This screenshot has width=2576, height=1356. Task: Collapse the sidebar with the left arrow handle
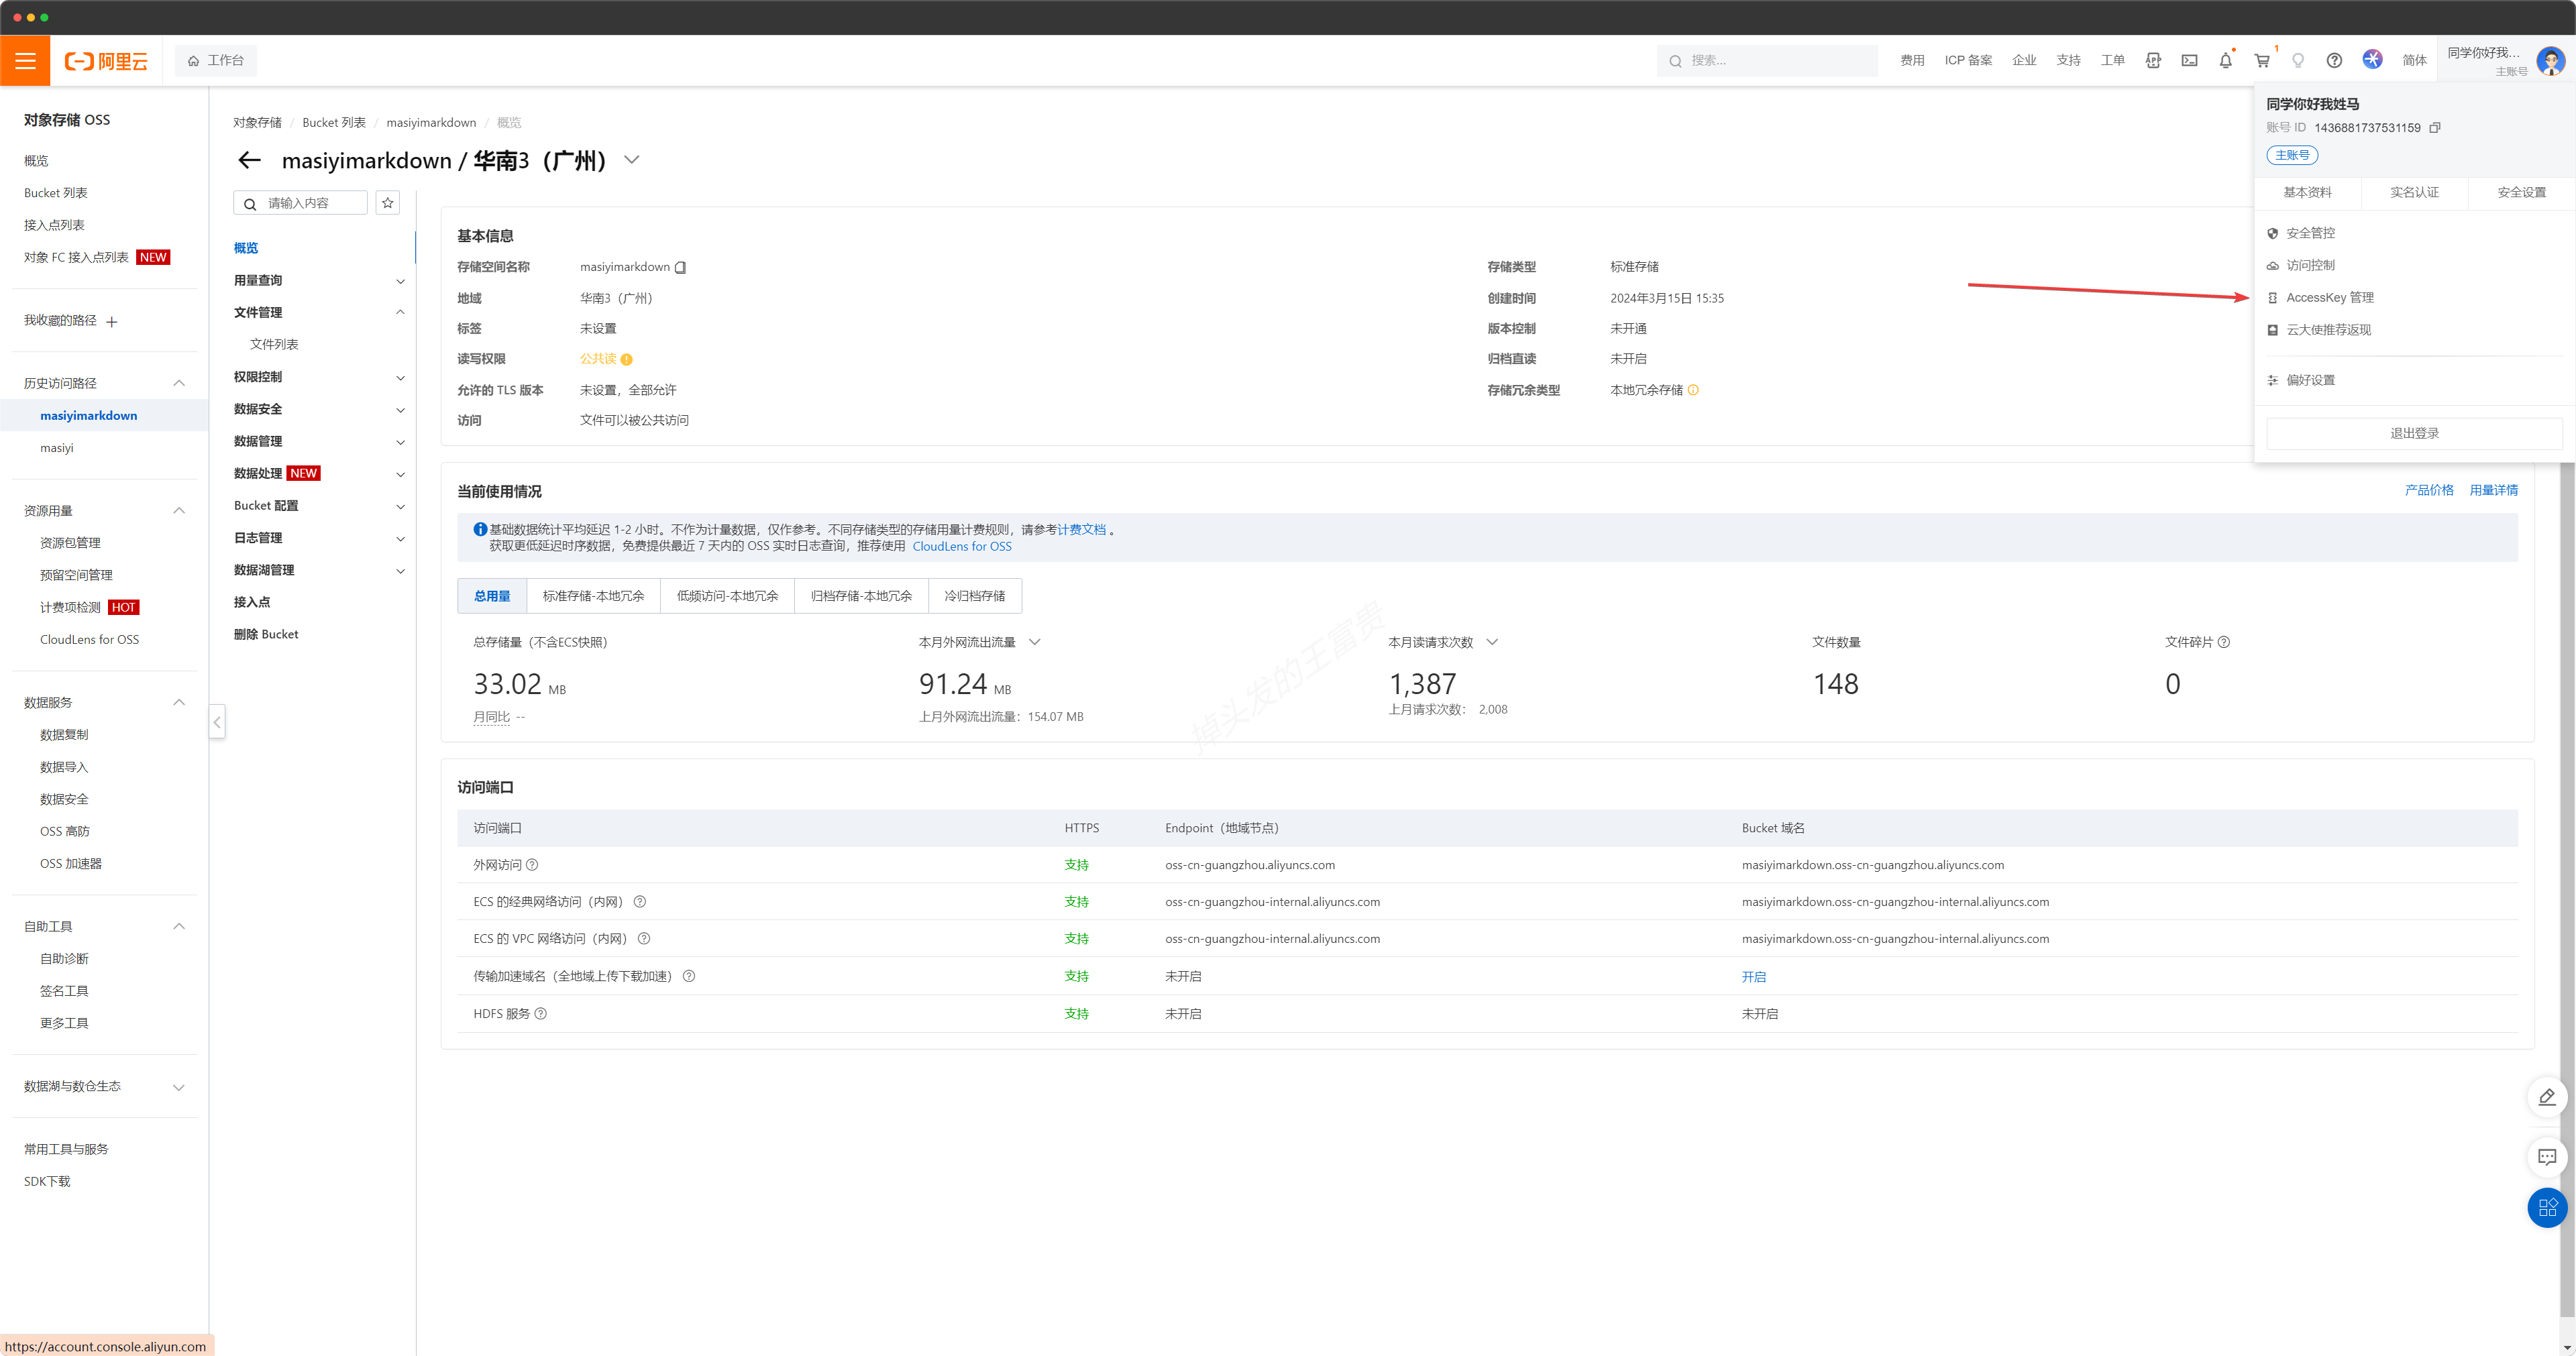(217, 721)
